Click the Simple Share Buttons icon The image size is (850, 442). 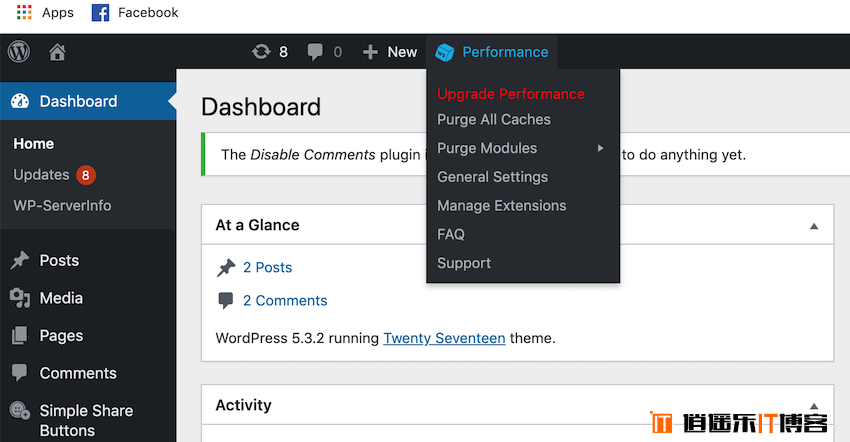pyautogui.click(x=20, y=411)
